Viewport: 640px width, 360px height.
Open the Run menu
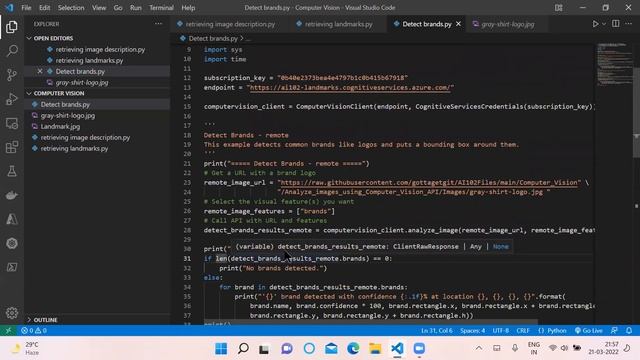click(136, 7)
